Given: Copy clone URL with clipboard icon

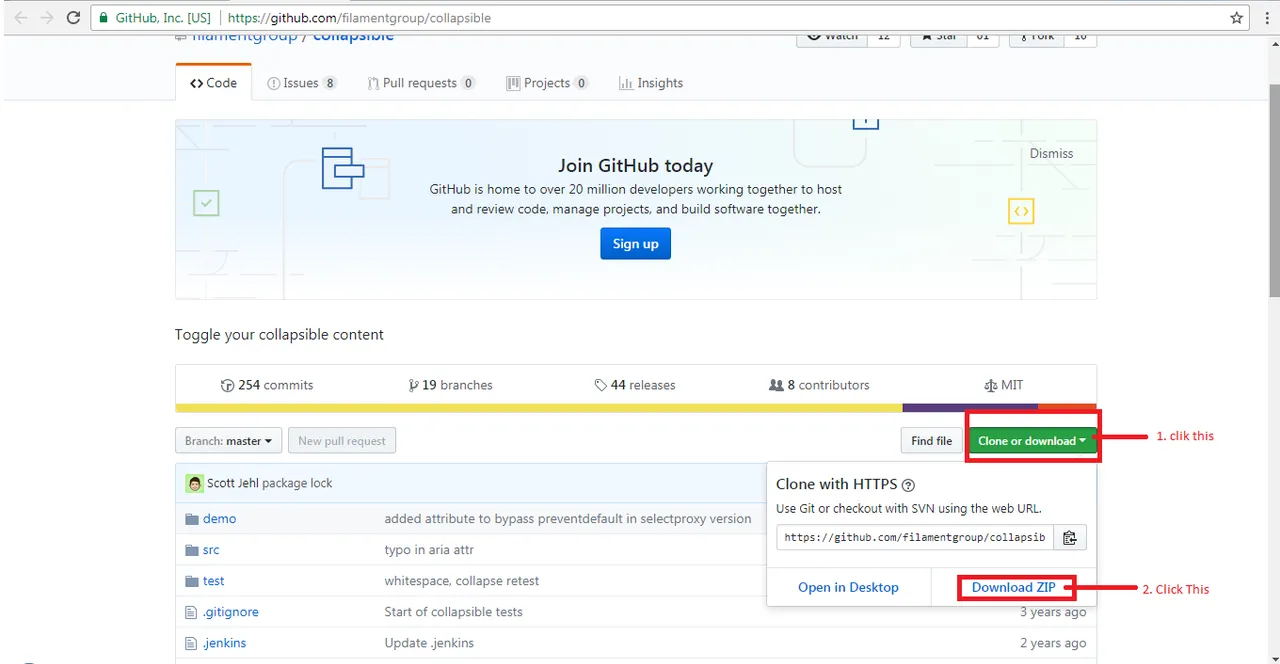Looking at the screenshot, I should pyautogui.click(x=1069, y=537).
